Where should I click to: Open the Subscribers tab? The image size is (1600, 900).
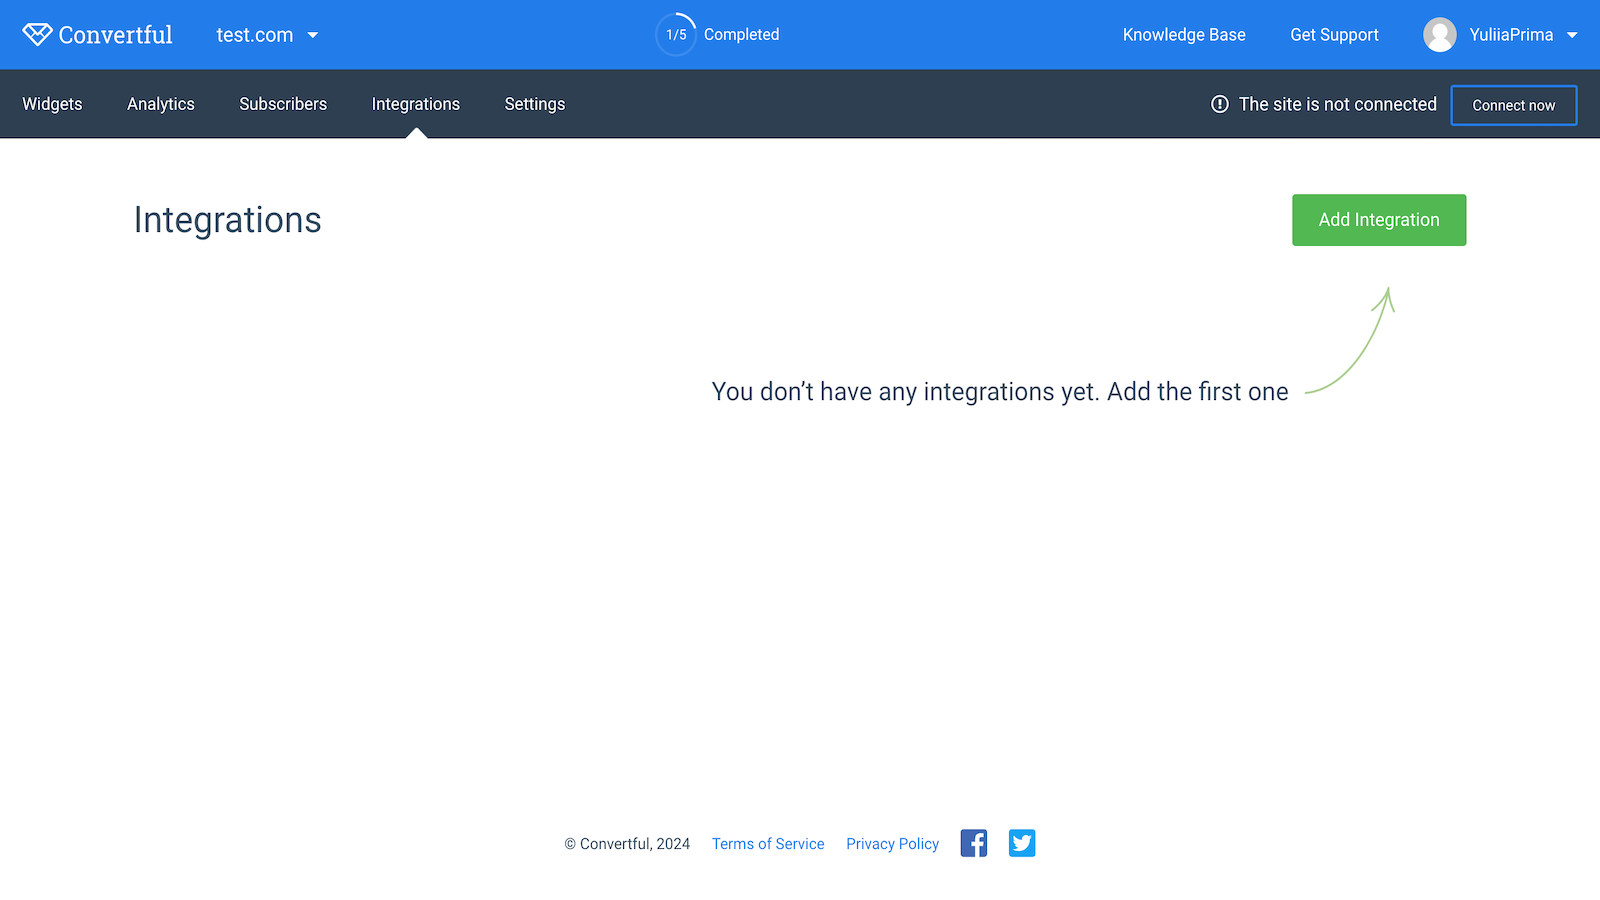(283, 104)
